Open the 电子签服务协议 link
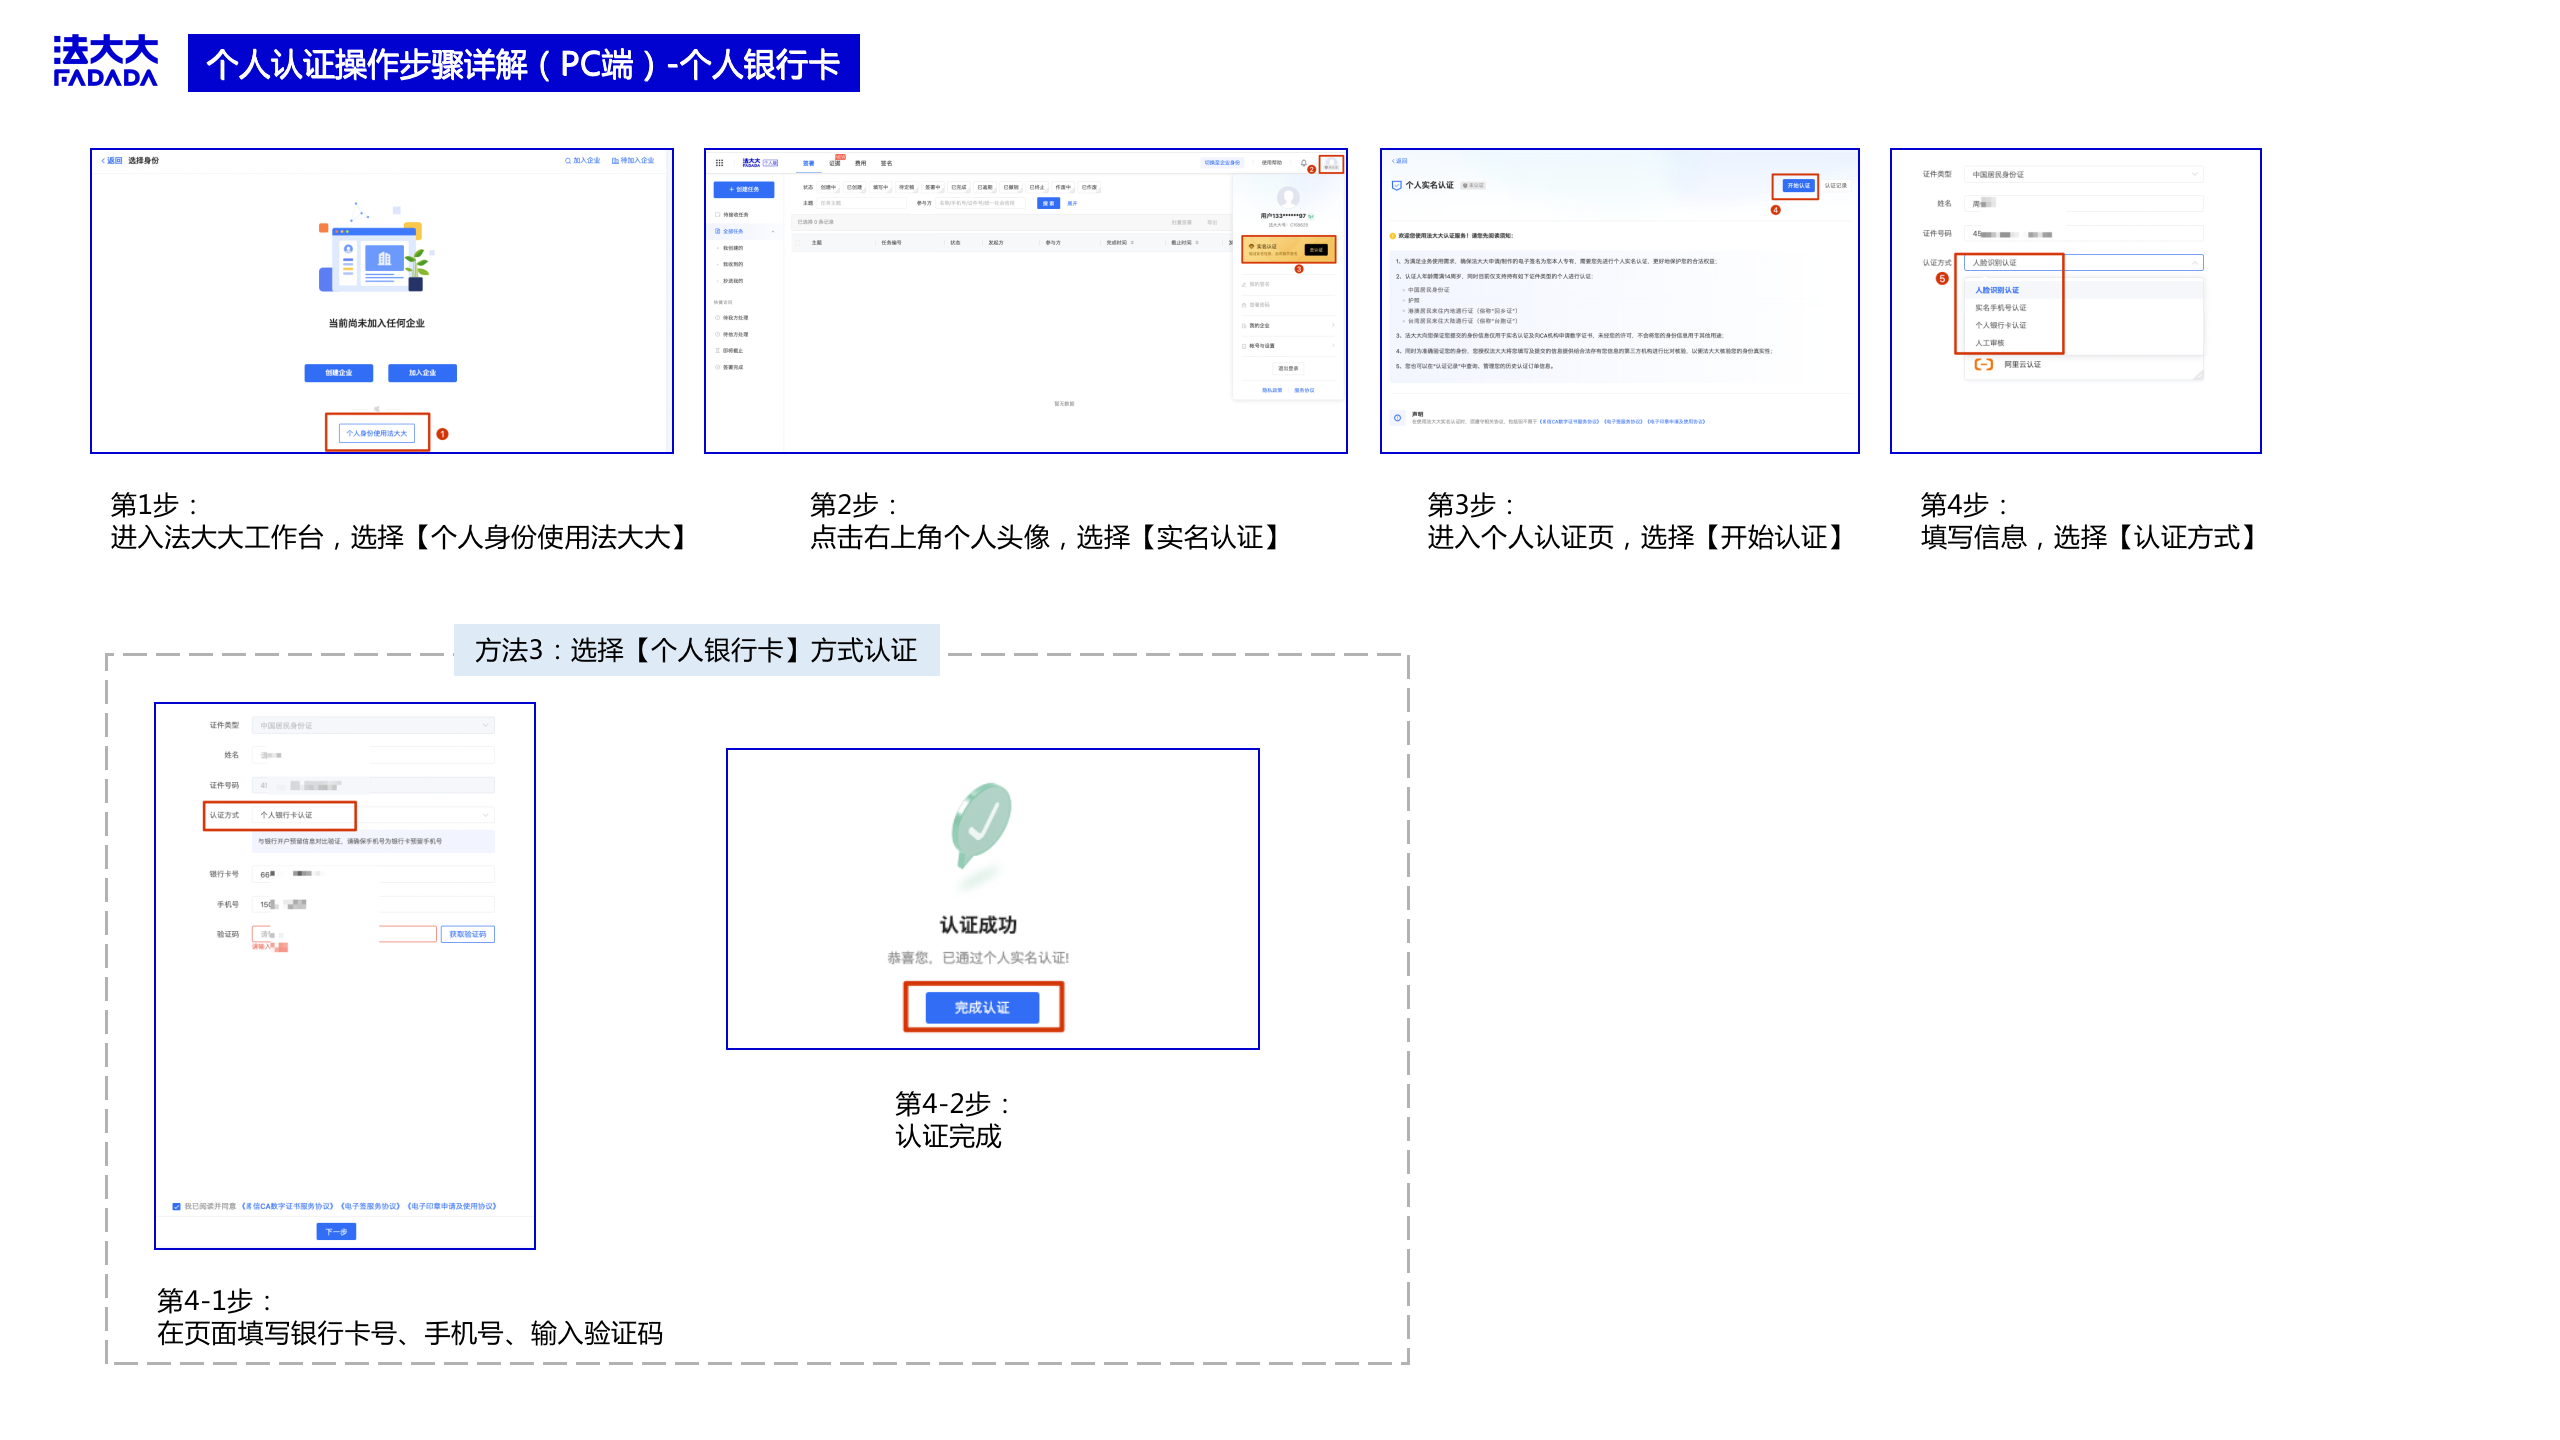Viewport: 2560px width, 1440px height. (370, 1206)
